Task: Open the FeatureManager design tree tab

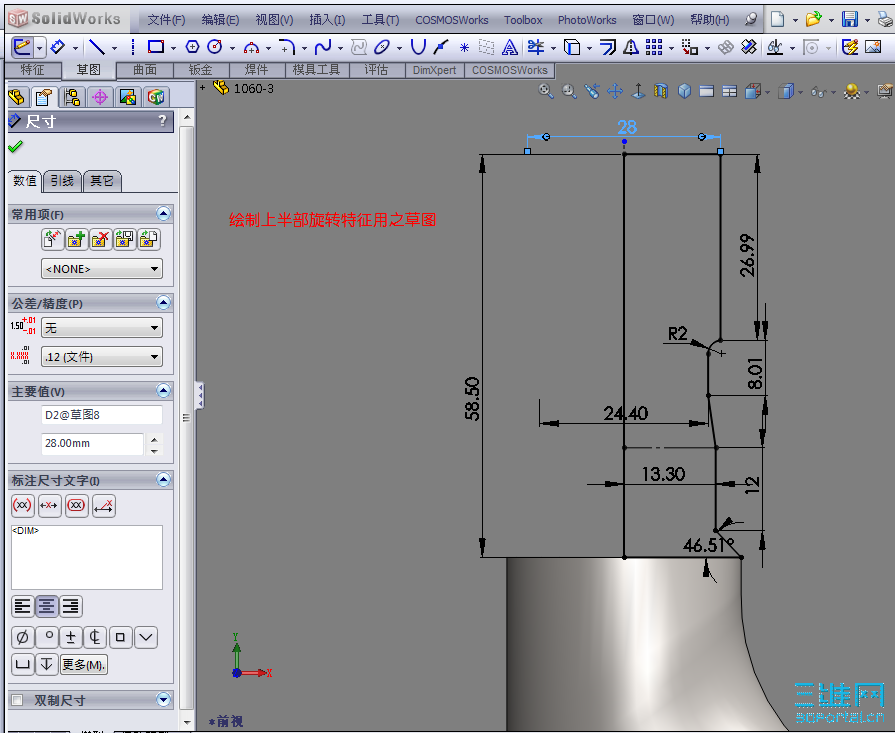Action: pyautogui.click(x=17, y=97)
